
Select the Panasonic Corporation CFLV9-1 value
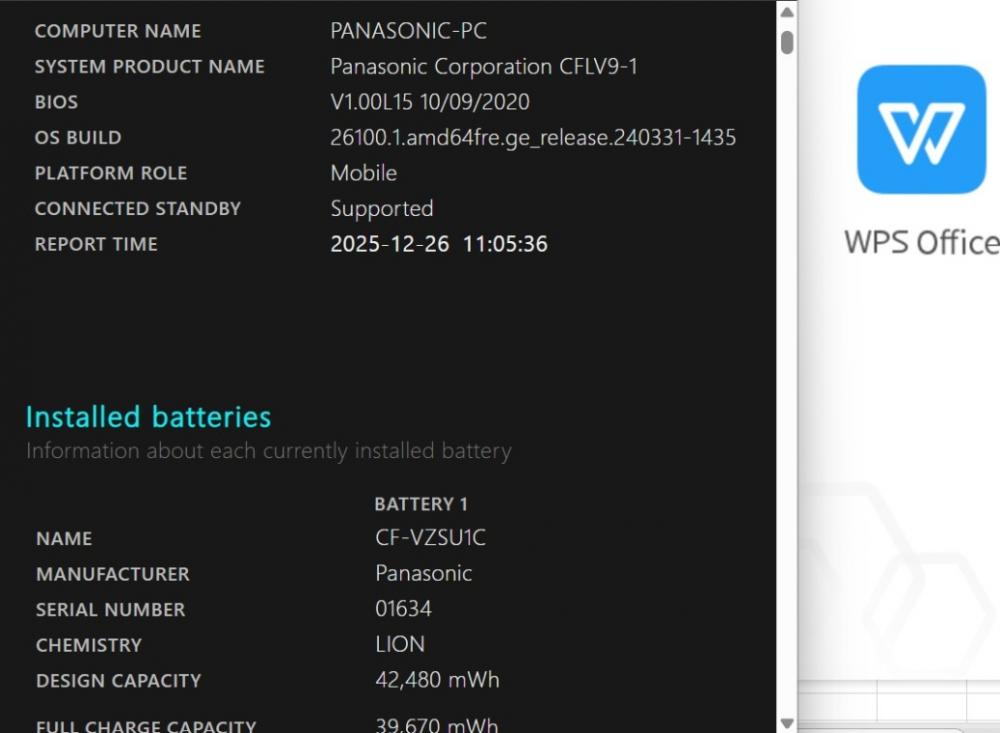click(483, 66)
